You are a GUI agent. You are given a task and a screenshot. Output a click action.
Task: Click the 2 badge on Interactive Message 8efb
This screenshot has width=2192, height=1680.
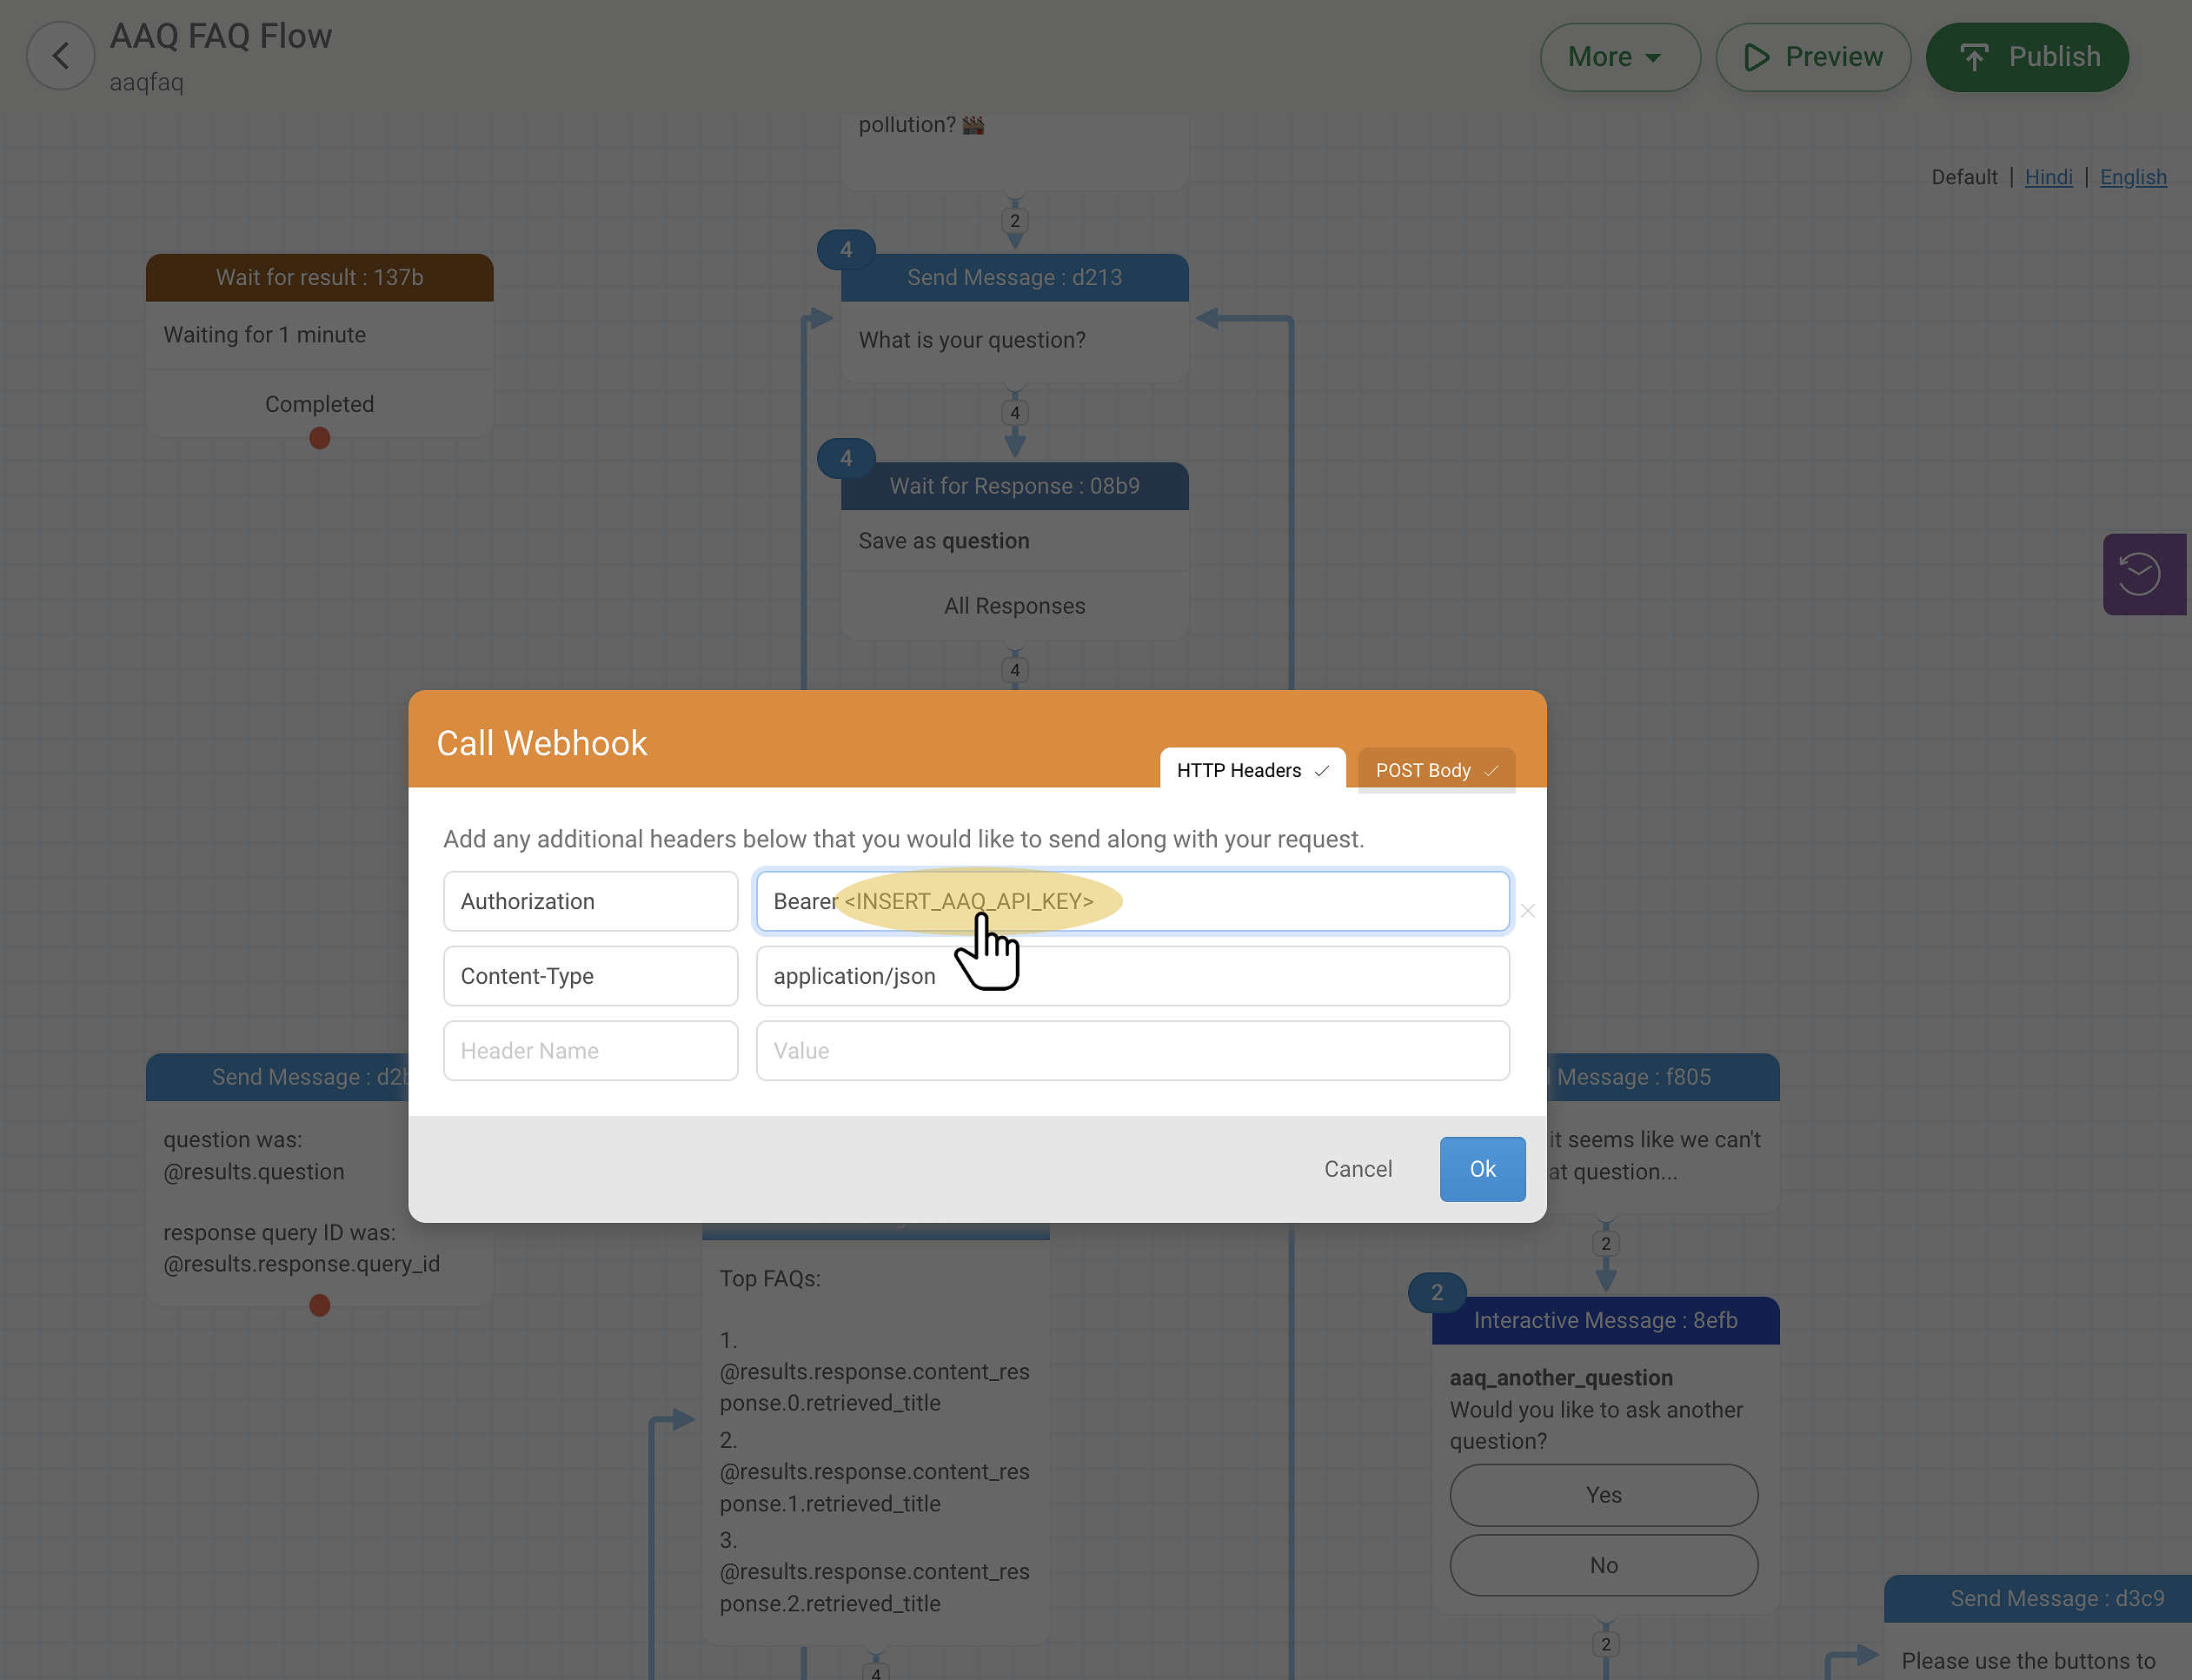(x=1437, y=1292)
